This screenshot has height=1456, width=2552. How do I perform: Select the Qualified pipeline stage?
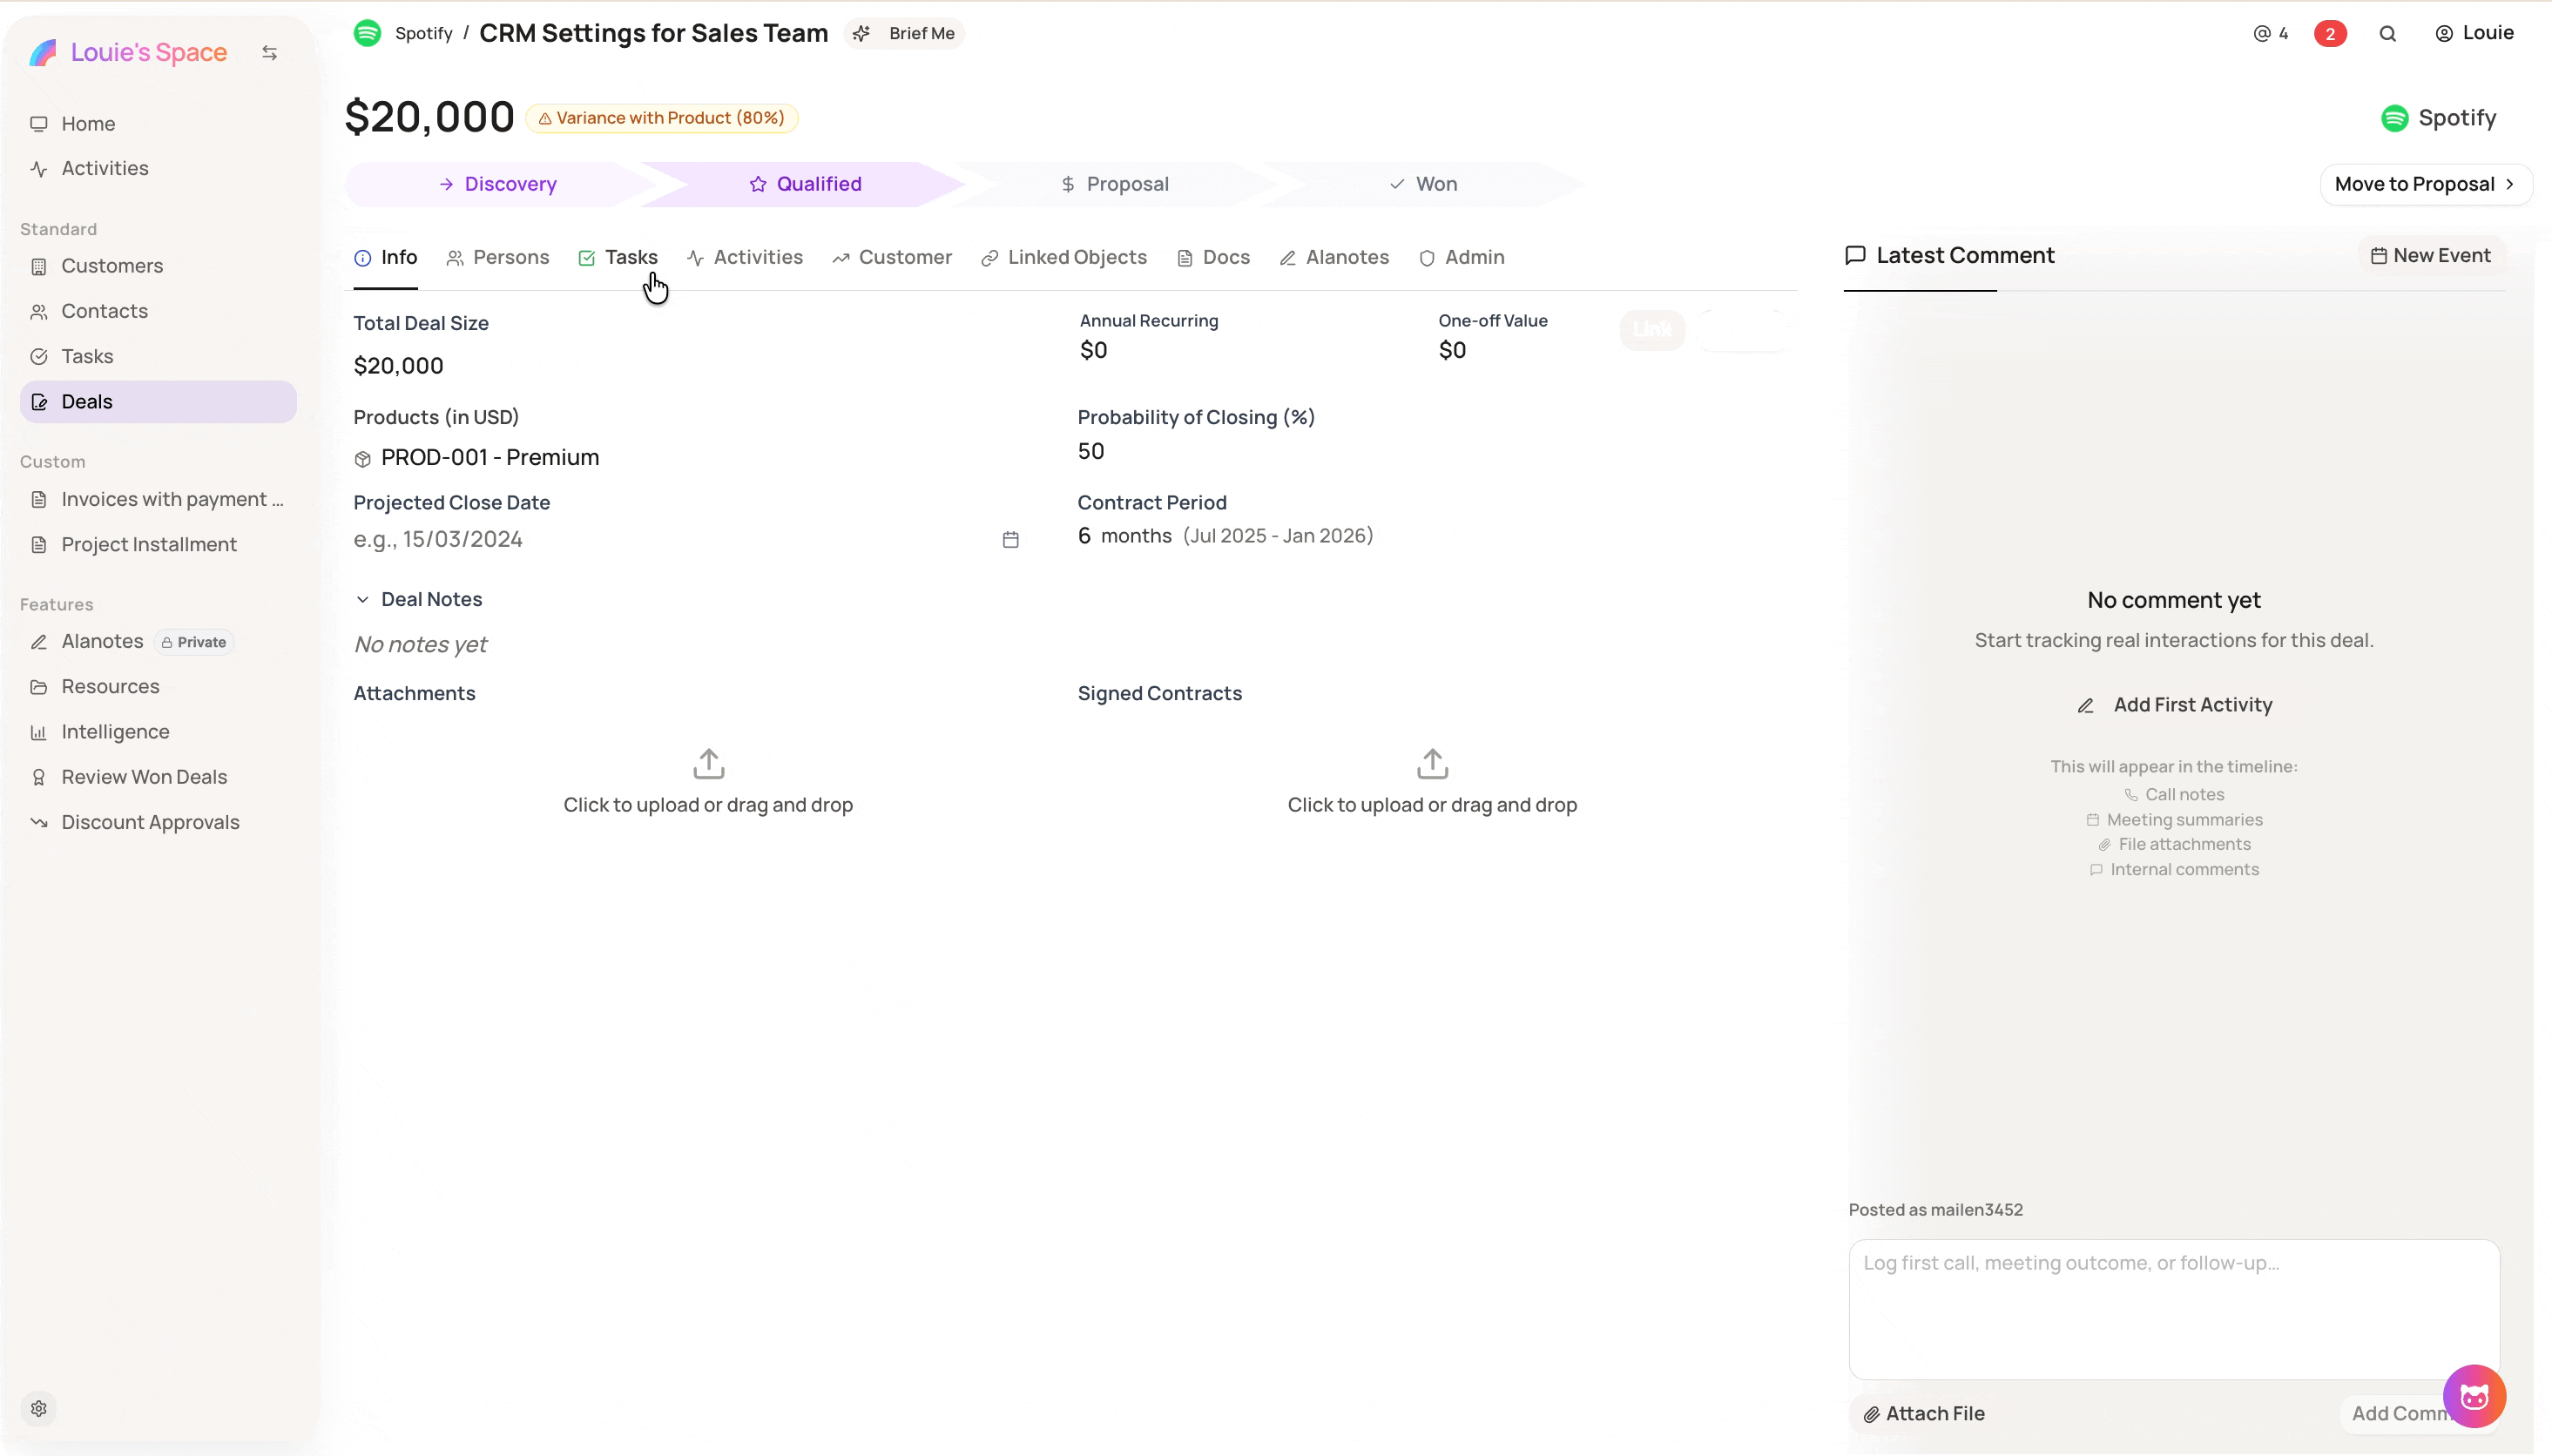pyautogui.click(x=805, y=184)
